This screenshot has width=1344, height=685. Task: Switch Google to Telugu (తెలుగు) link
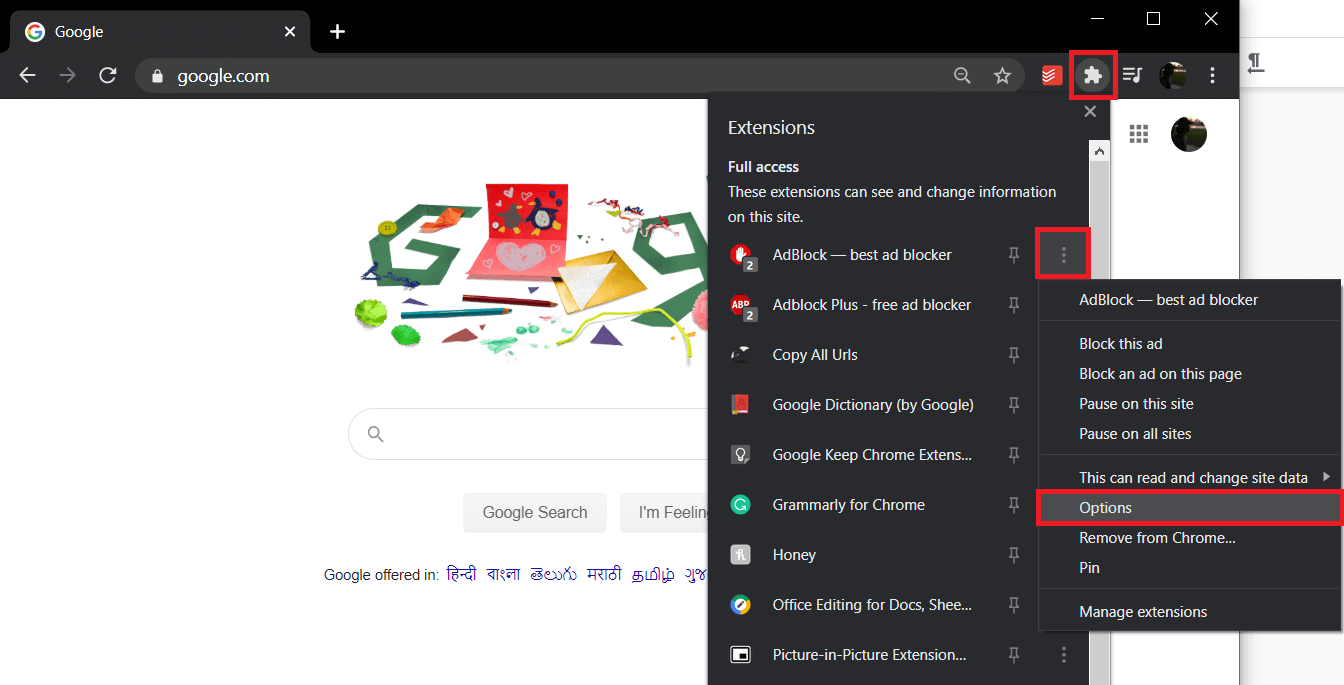[554, 575]
